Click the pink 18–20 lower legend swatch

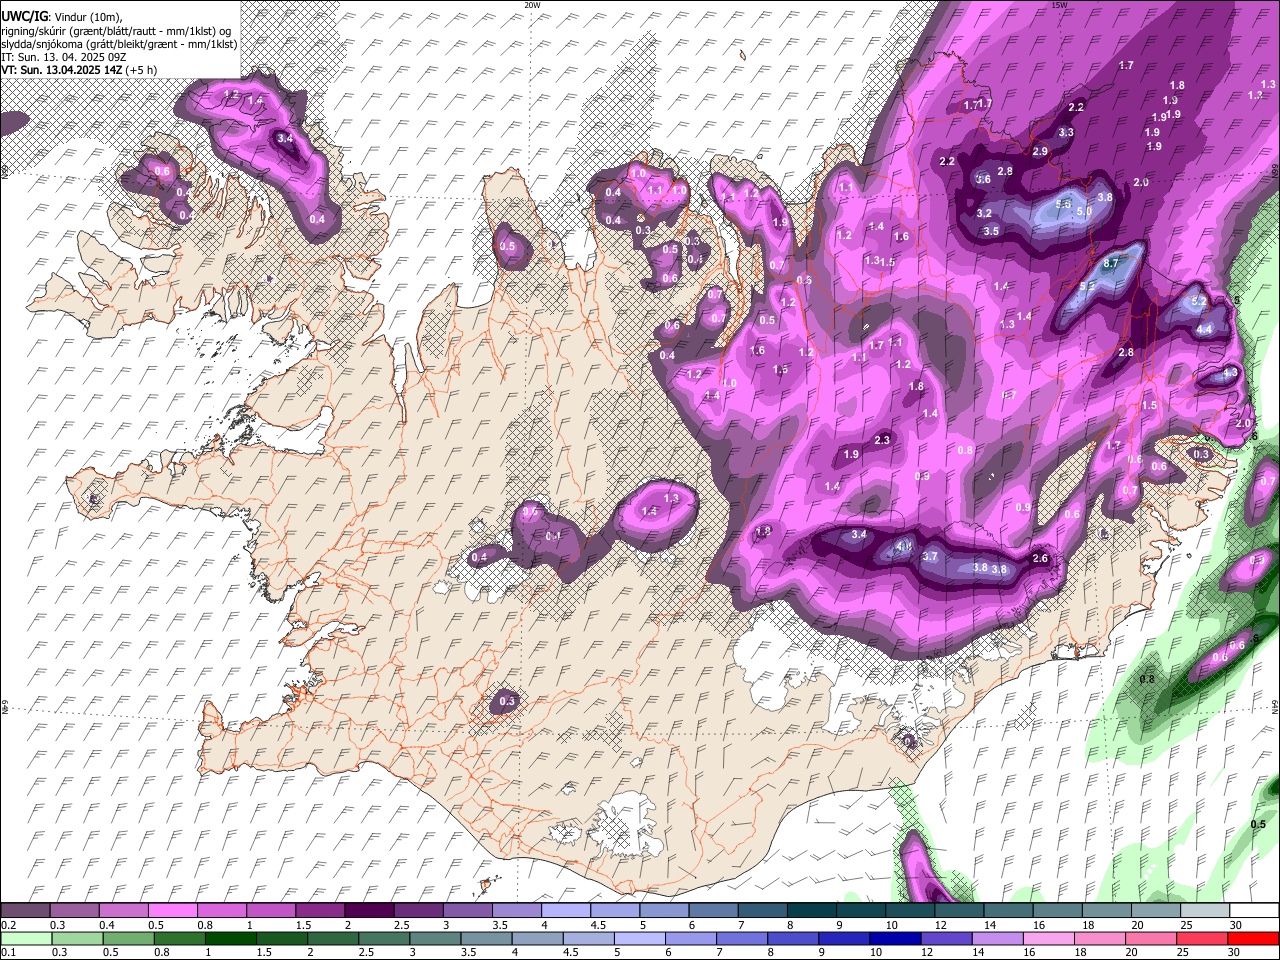1099,938
